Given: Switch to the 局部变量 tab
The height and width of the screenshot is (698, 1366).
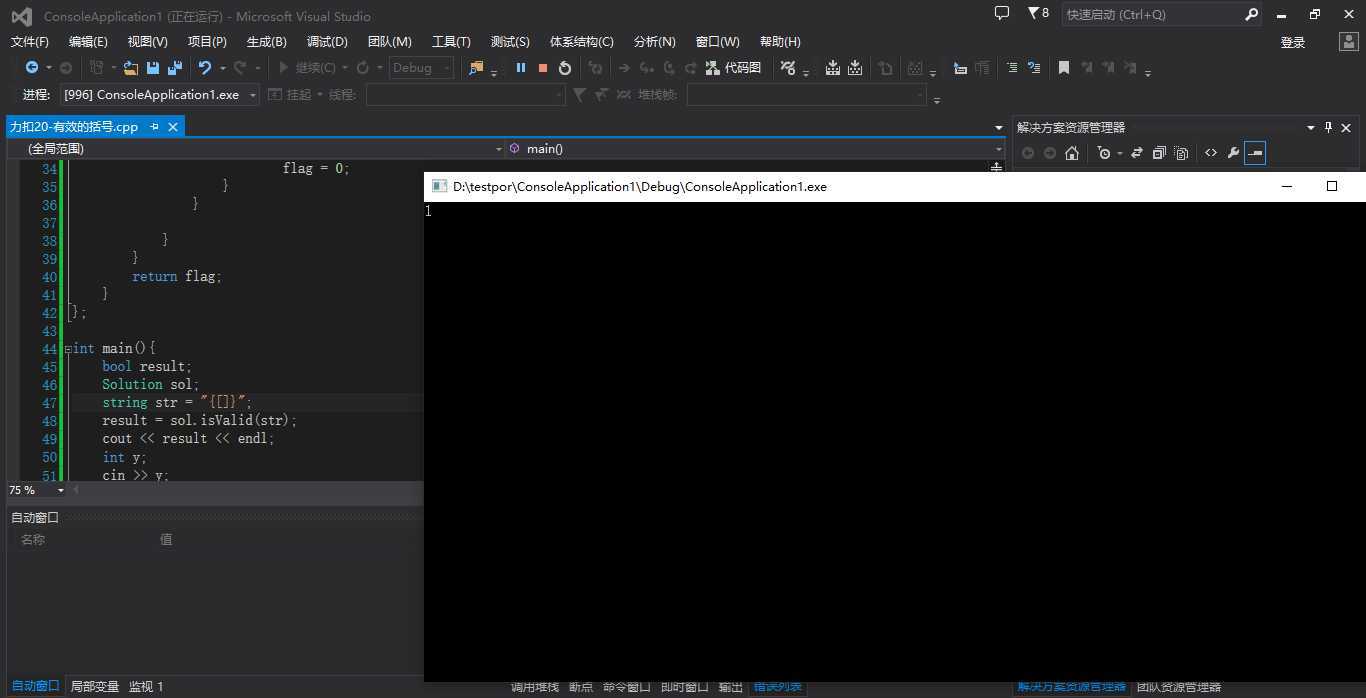Looking at the screenshot, I should [x=95, y=687].
